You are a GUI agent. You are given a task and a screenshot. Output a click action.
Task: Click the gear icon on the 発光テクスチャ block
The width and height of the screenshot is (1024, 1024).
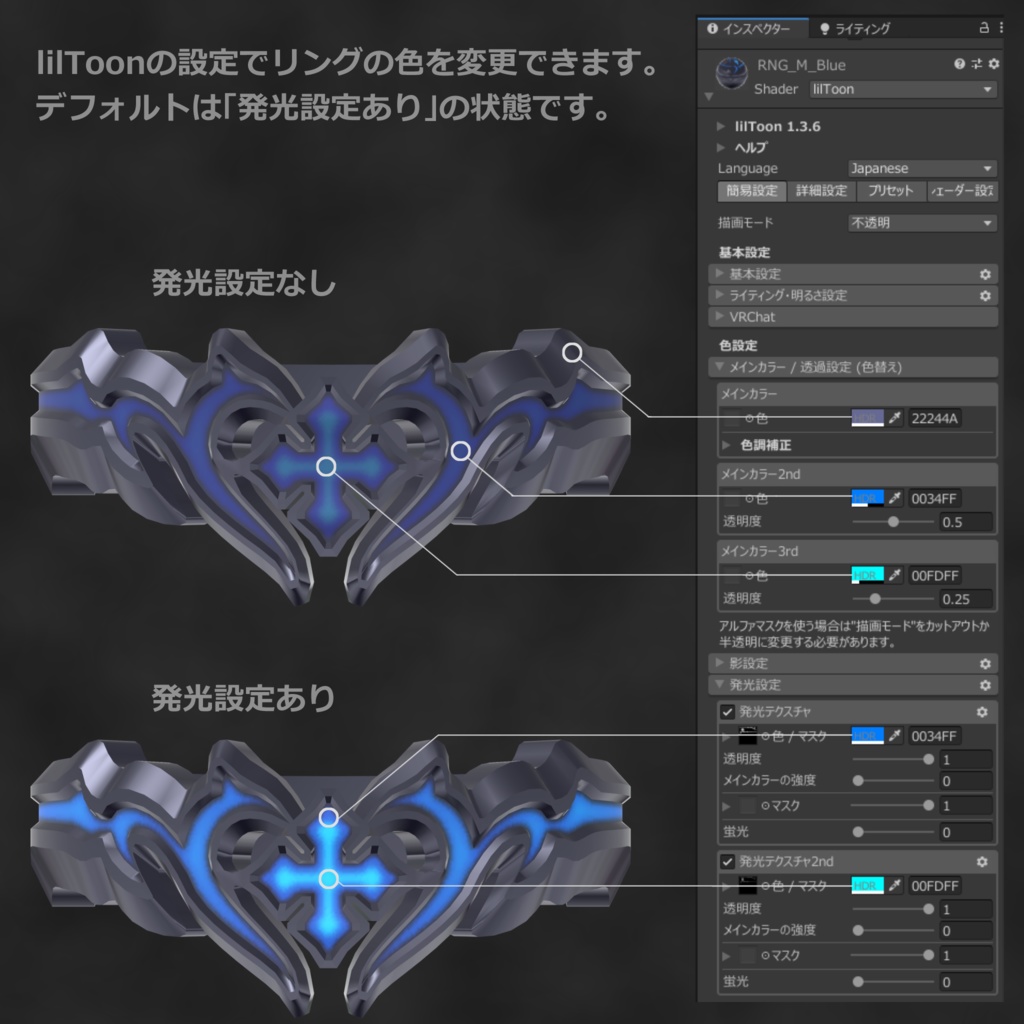pos(981,713)
